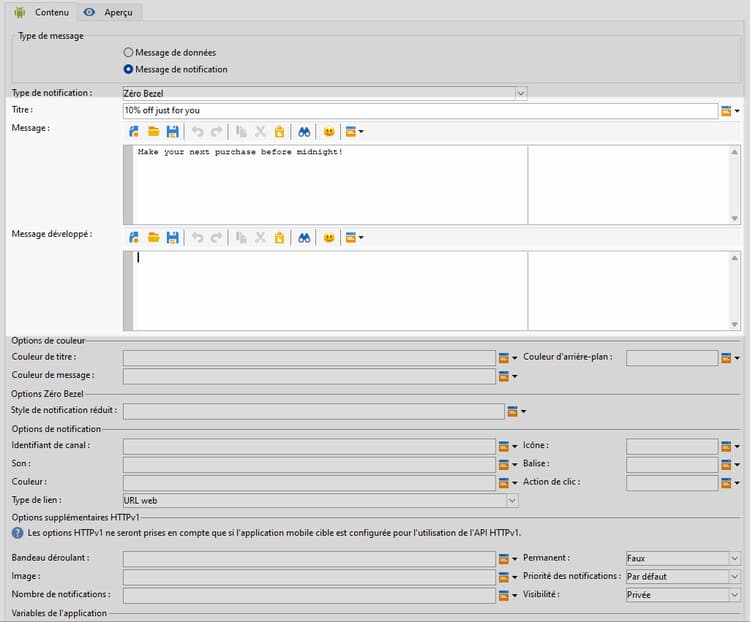The height and width of the screenshot is (622, 750).
Task: Open personalization menu for Balise field
Action: click(730, 464)
